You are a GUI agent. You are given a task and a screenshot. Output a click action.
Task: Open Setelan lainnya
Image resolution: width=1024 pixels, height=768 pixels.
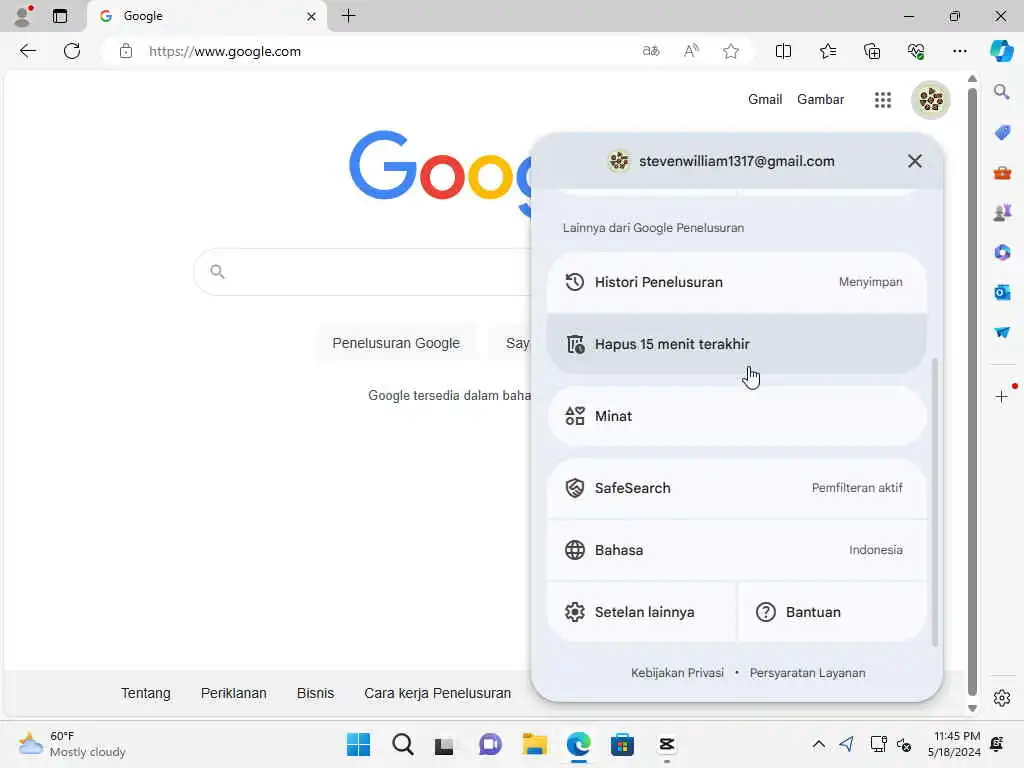[641, 612]
